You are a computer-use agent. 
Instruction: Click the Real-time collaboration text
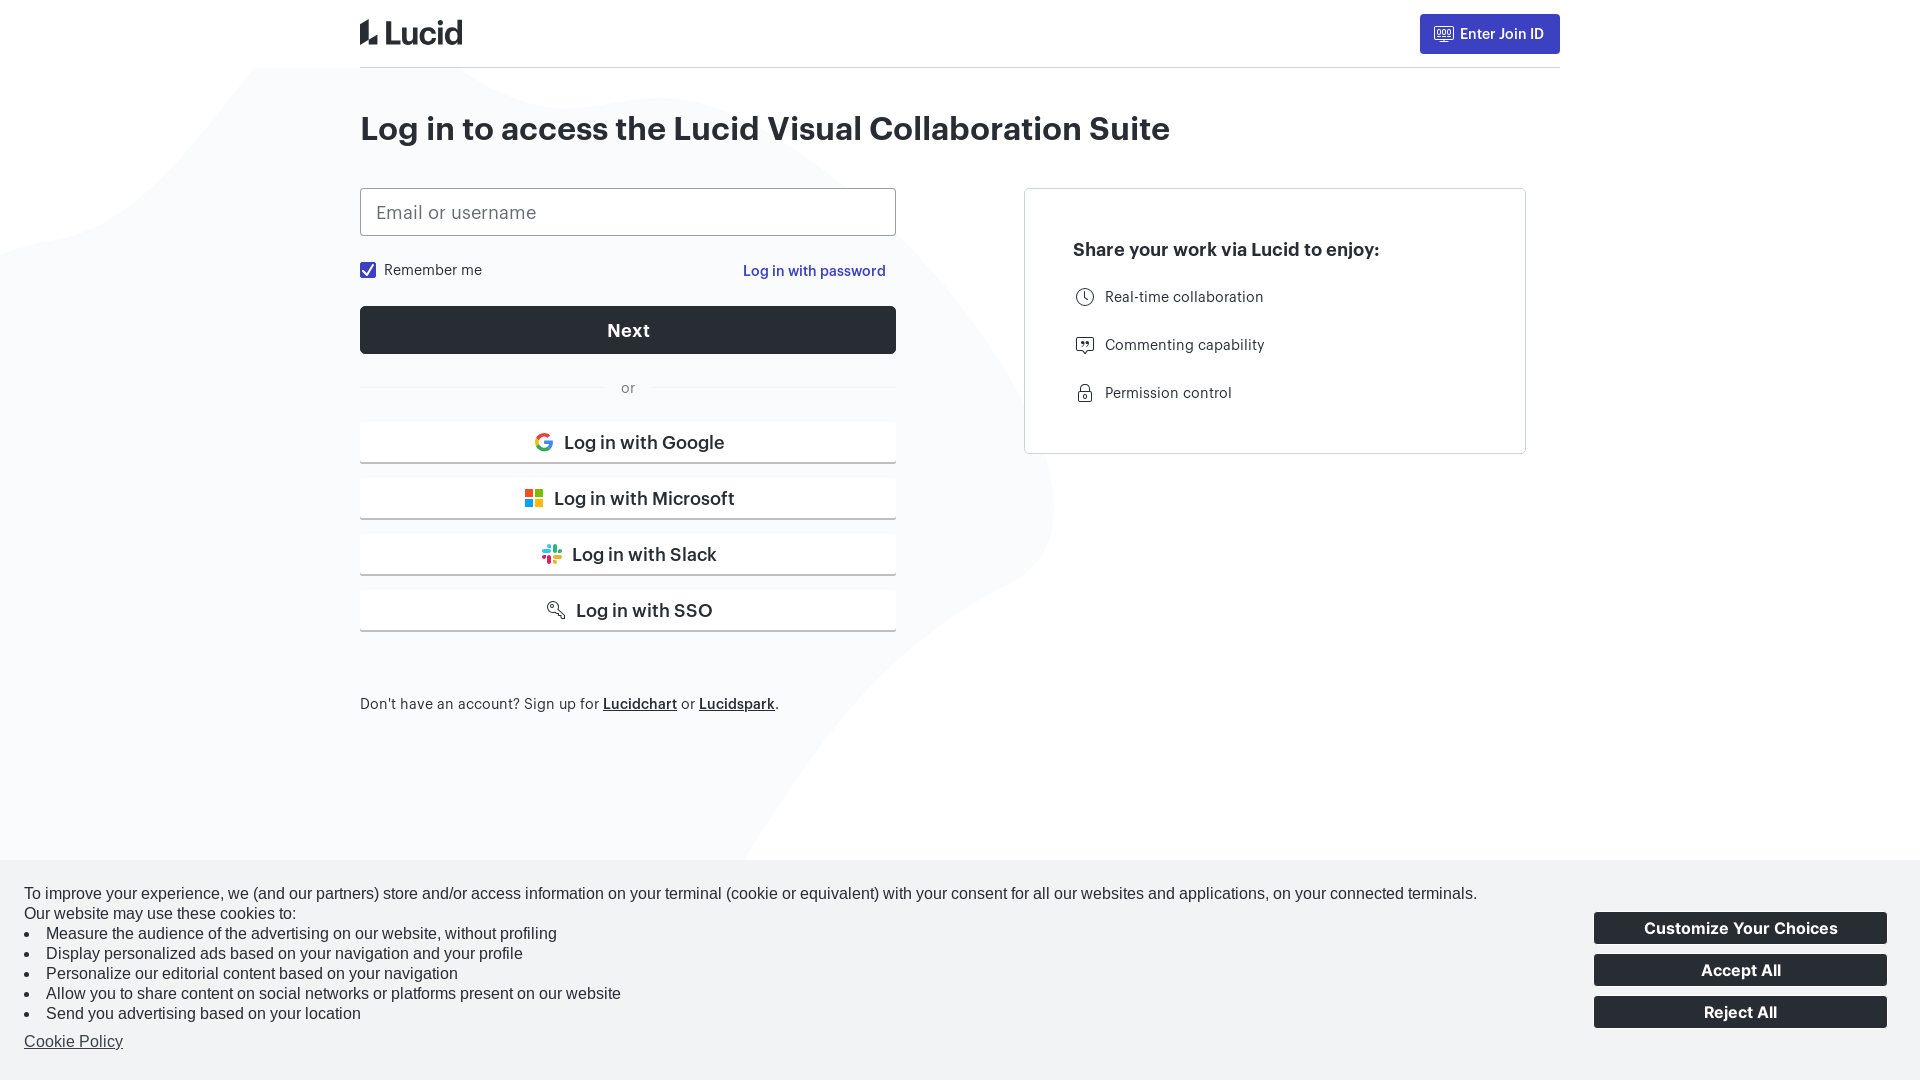pos(1184,297)
